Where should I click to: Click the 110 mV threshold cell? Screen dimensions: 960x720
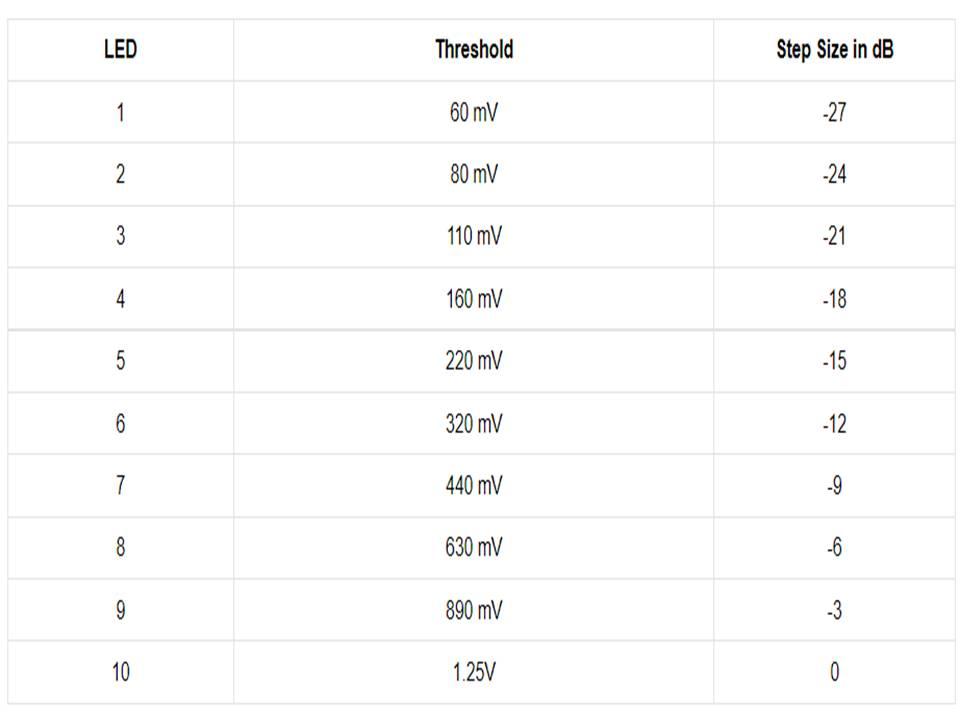pos(474,236)
